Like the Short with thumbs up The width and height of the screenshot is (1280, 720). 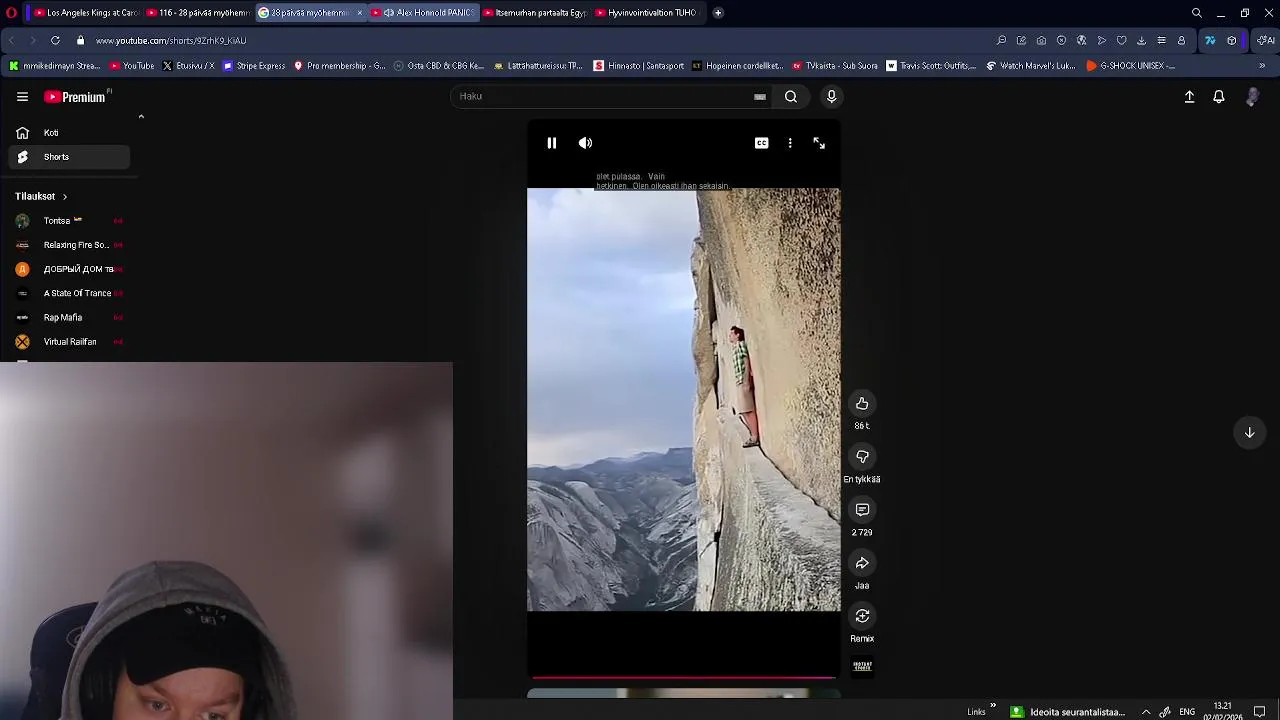pyautogui.click(x=862, y=403)
